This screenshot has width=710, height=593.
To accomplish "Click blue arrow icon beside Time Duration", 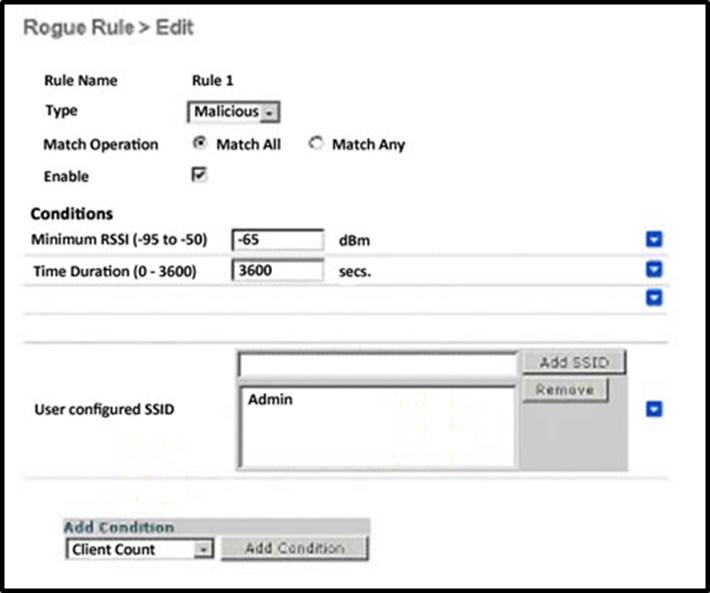I will 655,270.
